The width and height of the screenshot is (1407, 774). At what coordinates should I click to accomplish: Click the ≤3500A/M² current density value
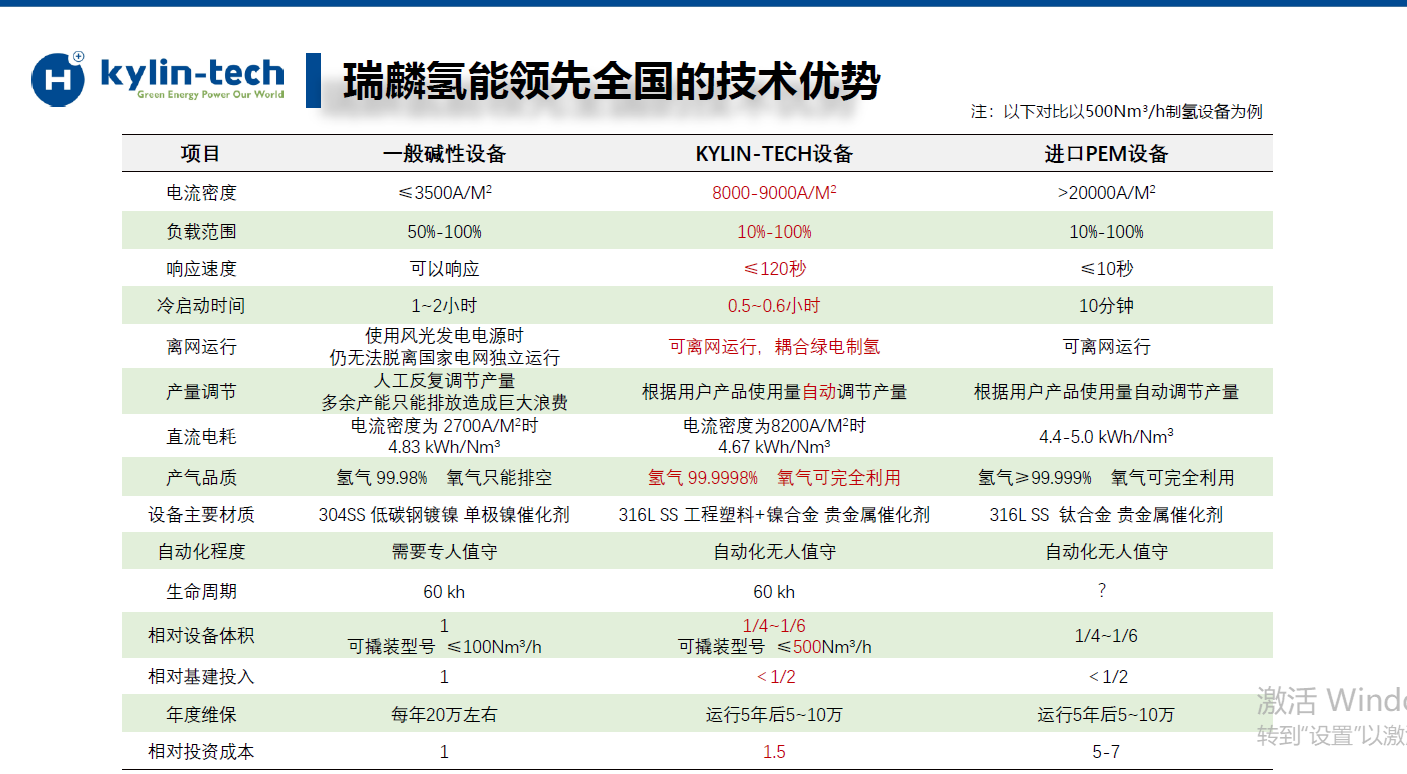pyautogui.click(x=444, y=192)
